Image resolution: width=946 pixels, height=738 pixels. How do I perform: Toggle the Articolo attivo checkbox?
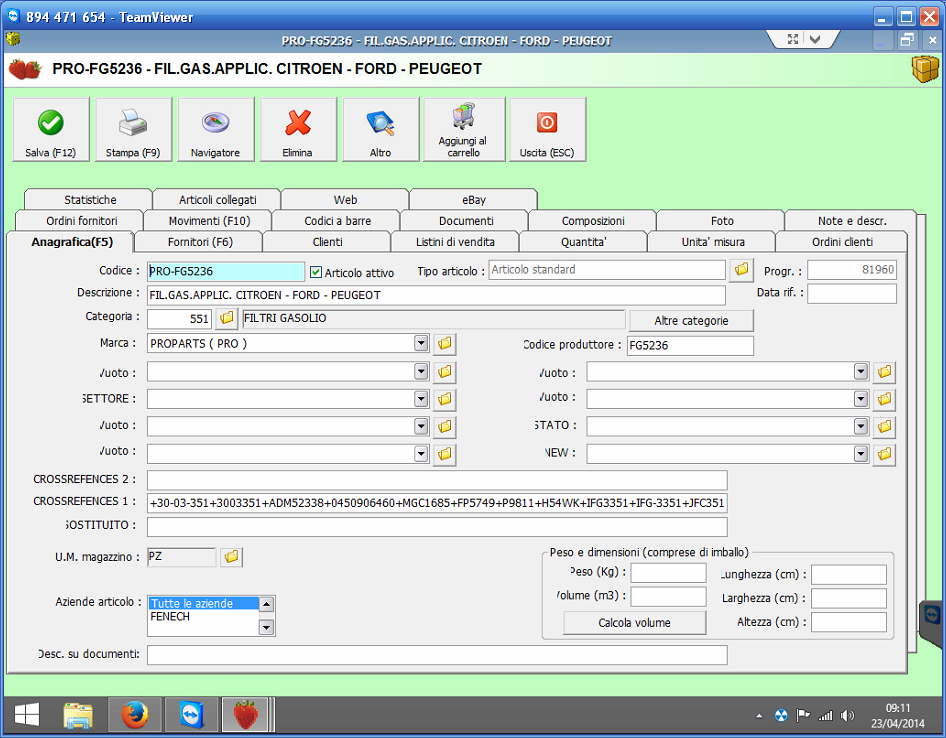point(316,272)
